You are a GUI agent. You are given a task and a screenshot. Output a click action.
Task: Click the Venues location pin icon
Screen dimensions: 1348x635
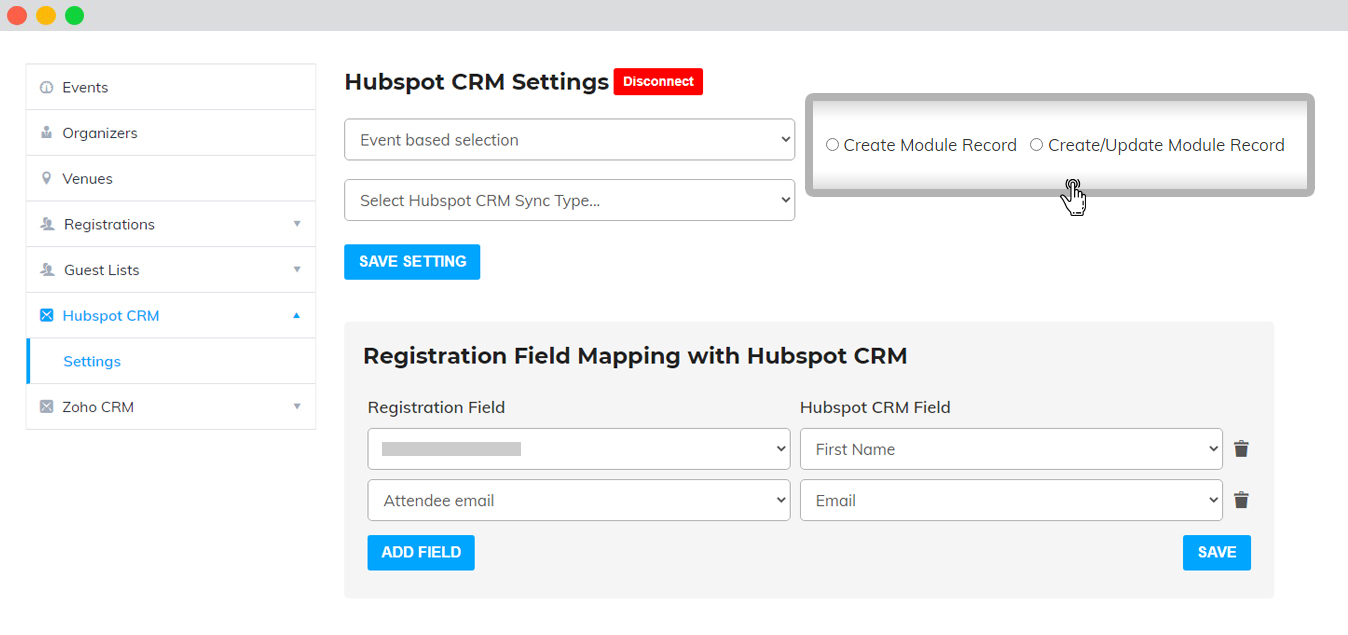(x=46, y=179)
